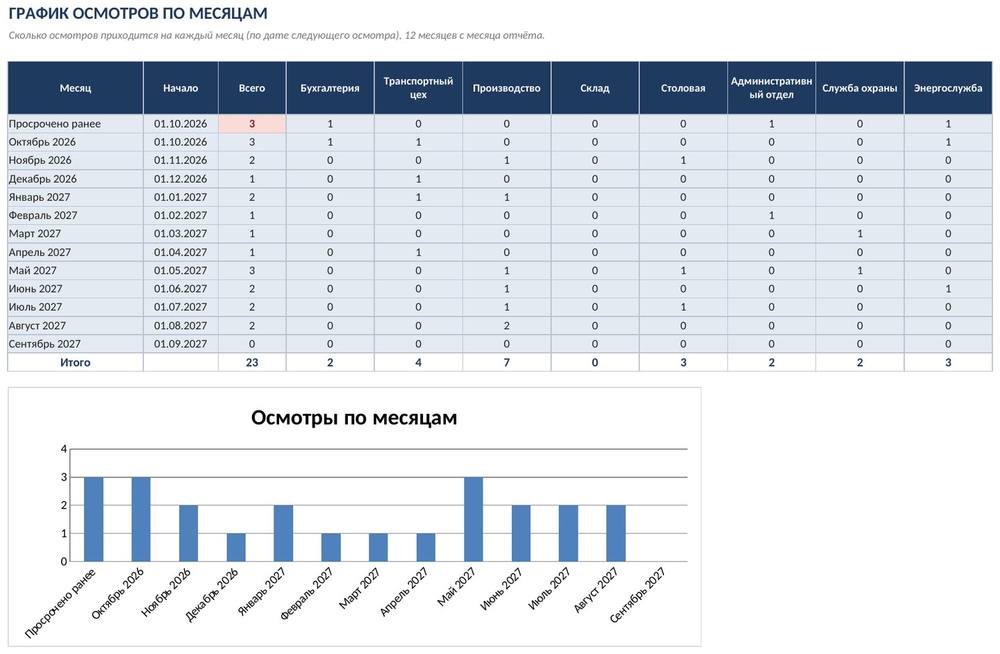Click the start date '01.12.2026' cell

point(180,179)
